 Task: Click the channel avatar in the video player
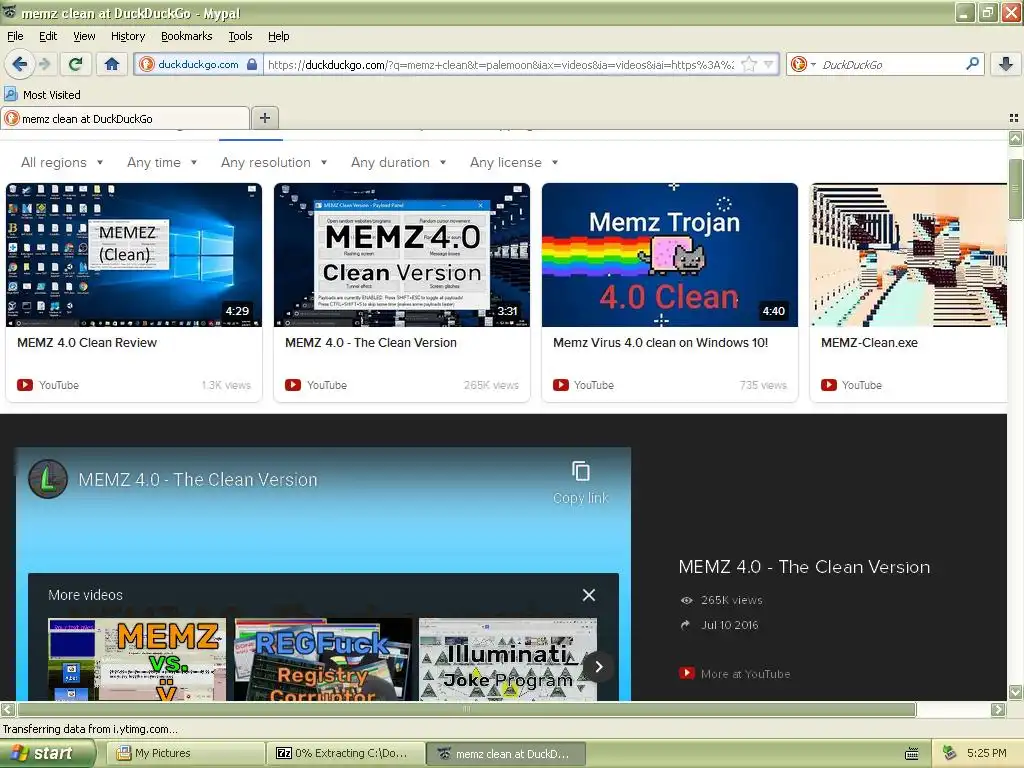[x=48, y=479]
